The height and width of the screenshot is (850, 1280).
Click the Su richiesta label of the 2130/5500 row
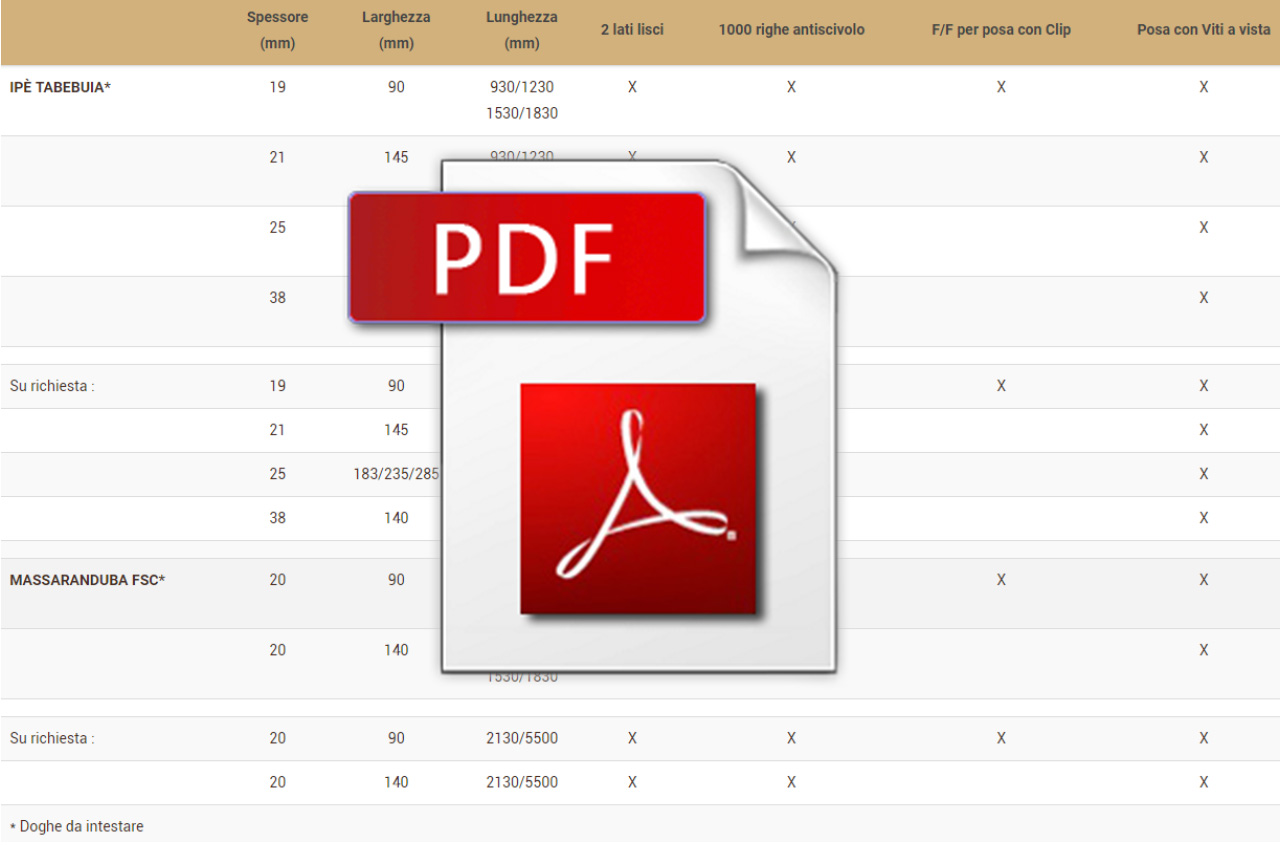click(x=52, y=738)
